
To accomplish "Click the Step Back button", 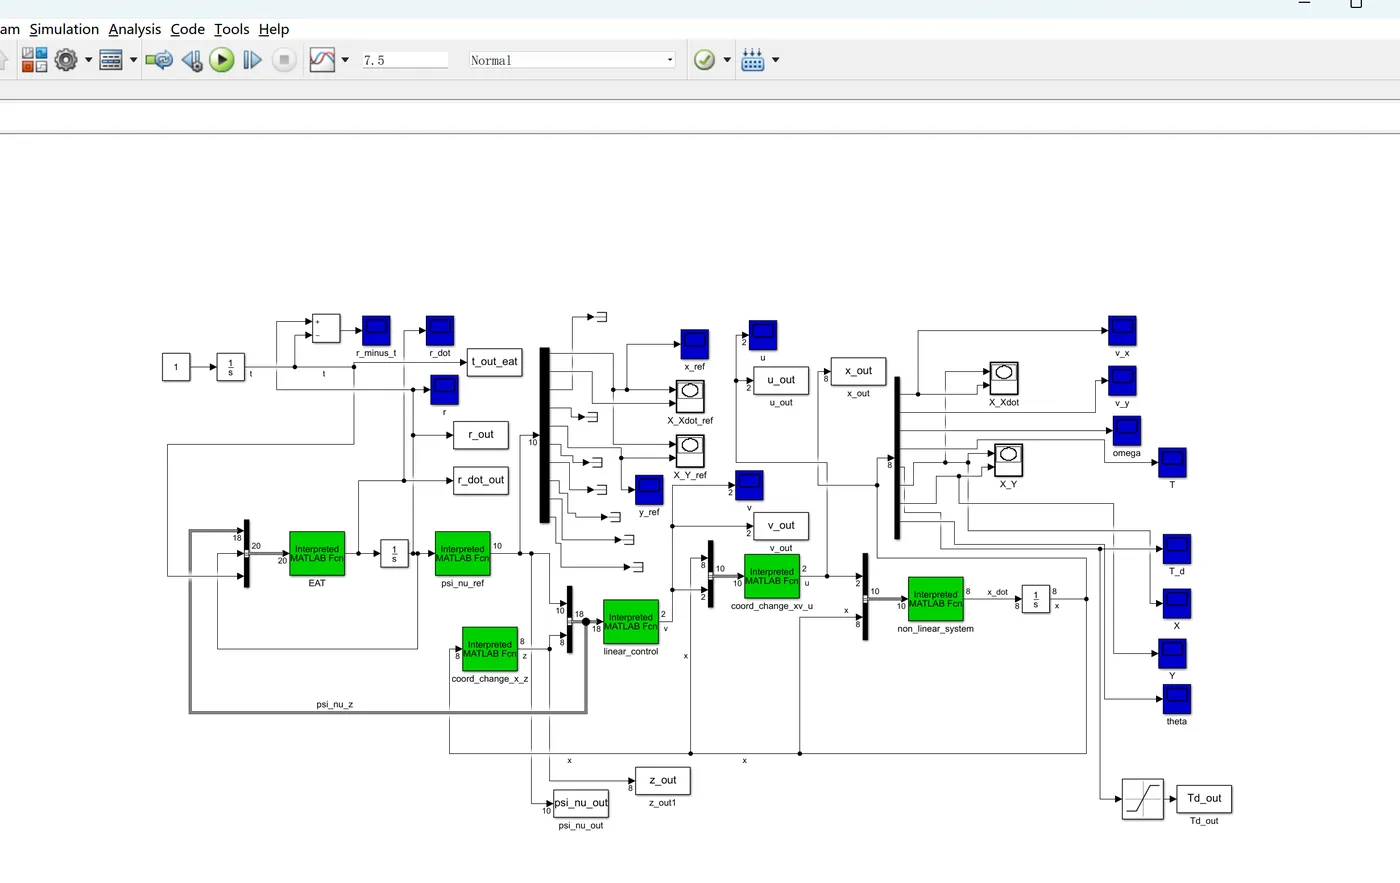I will click(192, 60).
